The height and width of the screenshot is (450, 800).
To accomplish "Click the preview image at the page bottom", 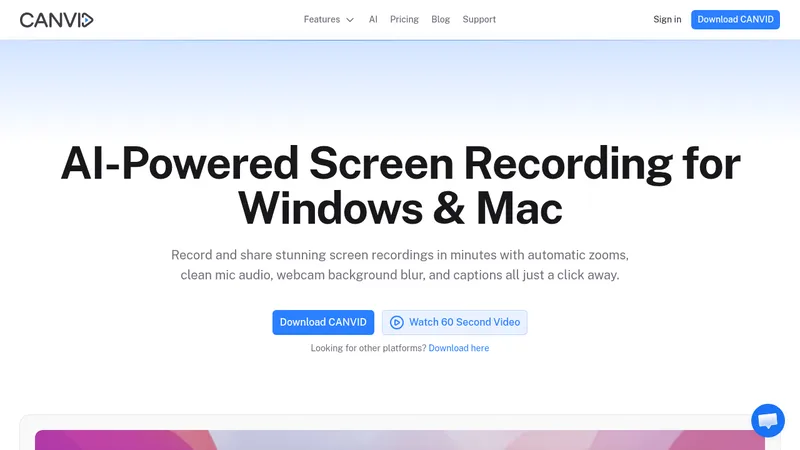I will [x=399, y=440].
